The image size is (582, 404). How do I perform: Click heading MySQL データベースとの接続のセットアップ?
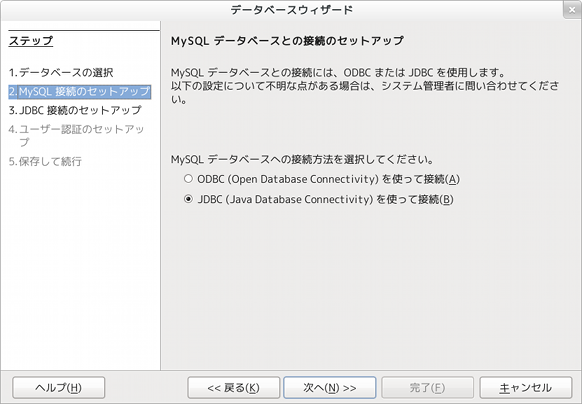pyautogui.click(x=287, y=40)
